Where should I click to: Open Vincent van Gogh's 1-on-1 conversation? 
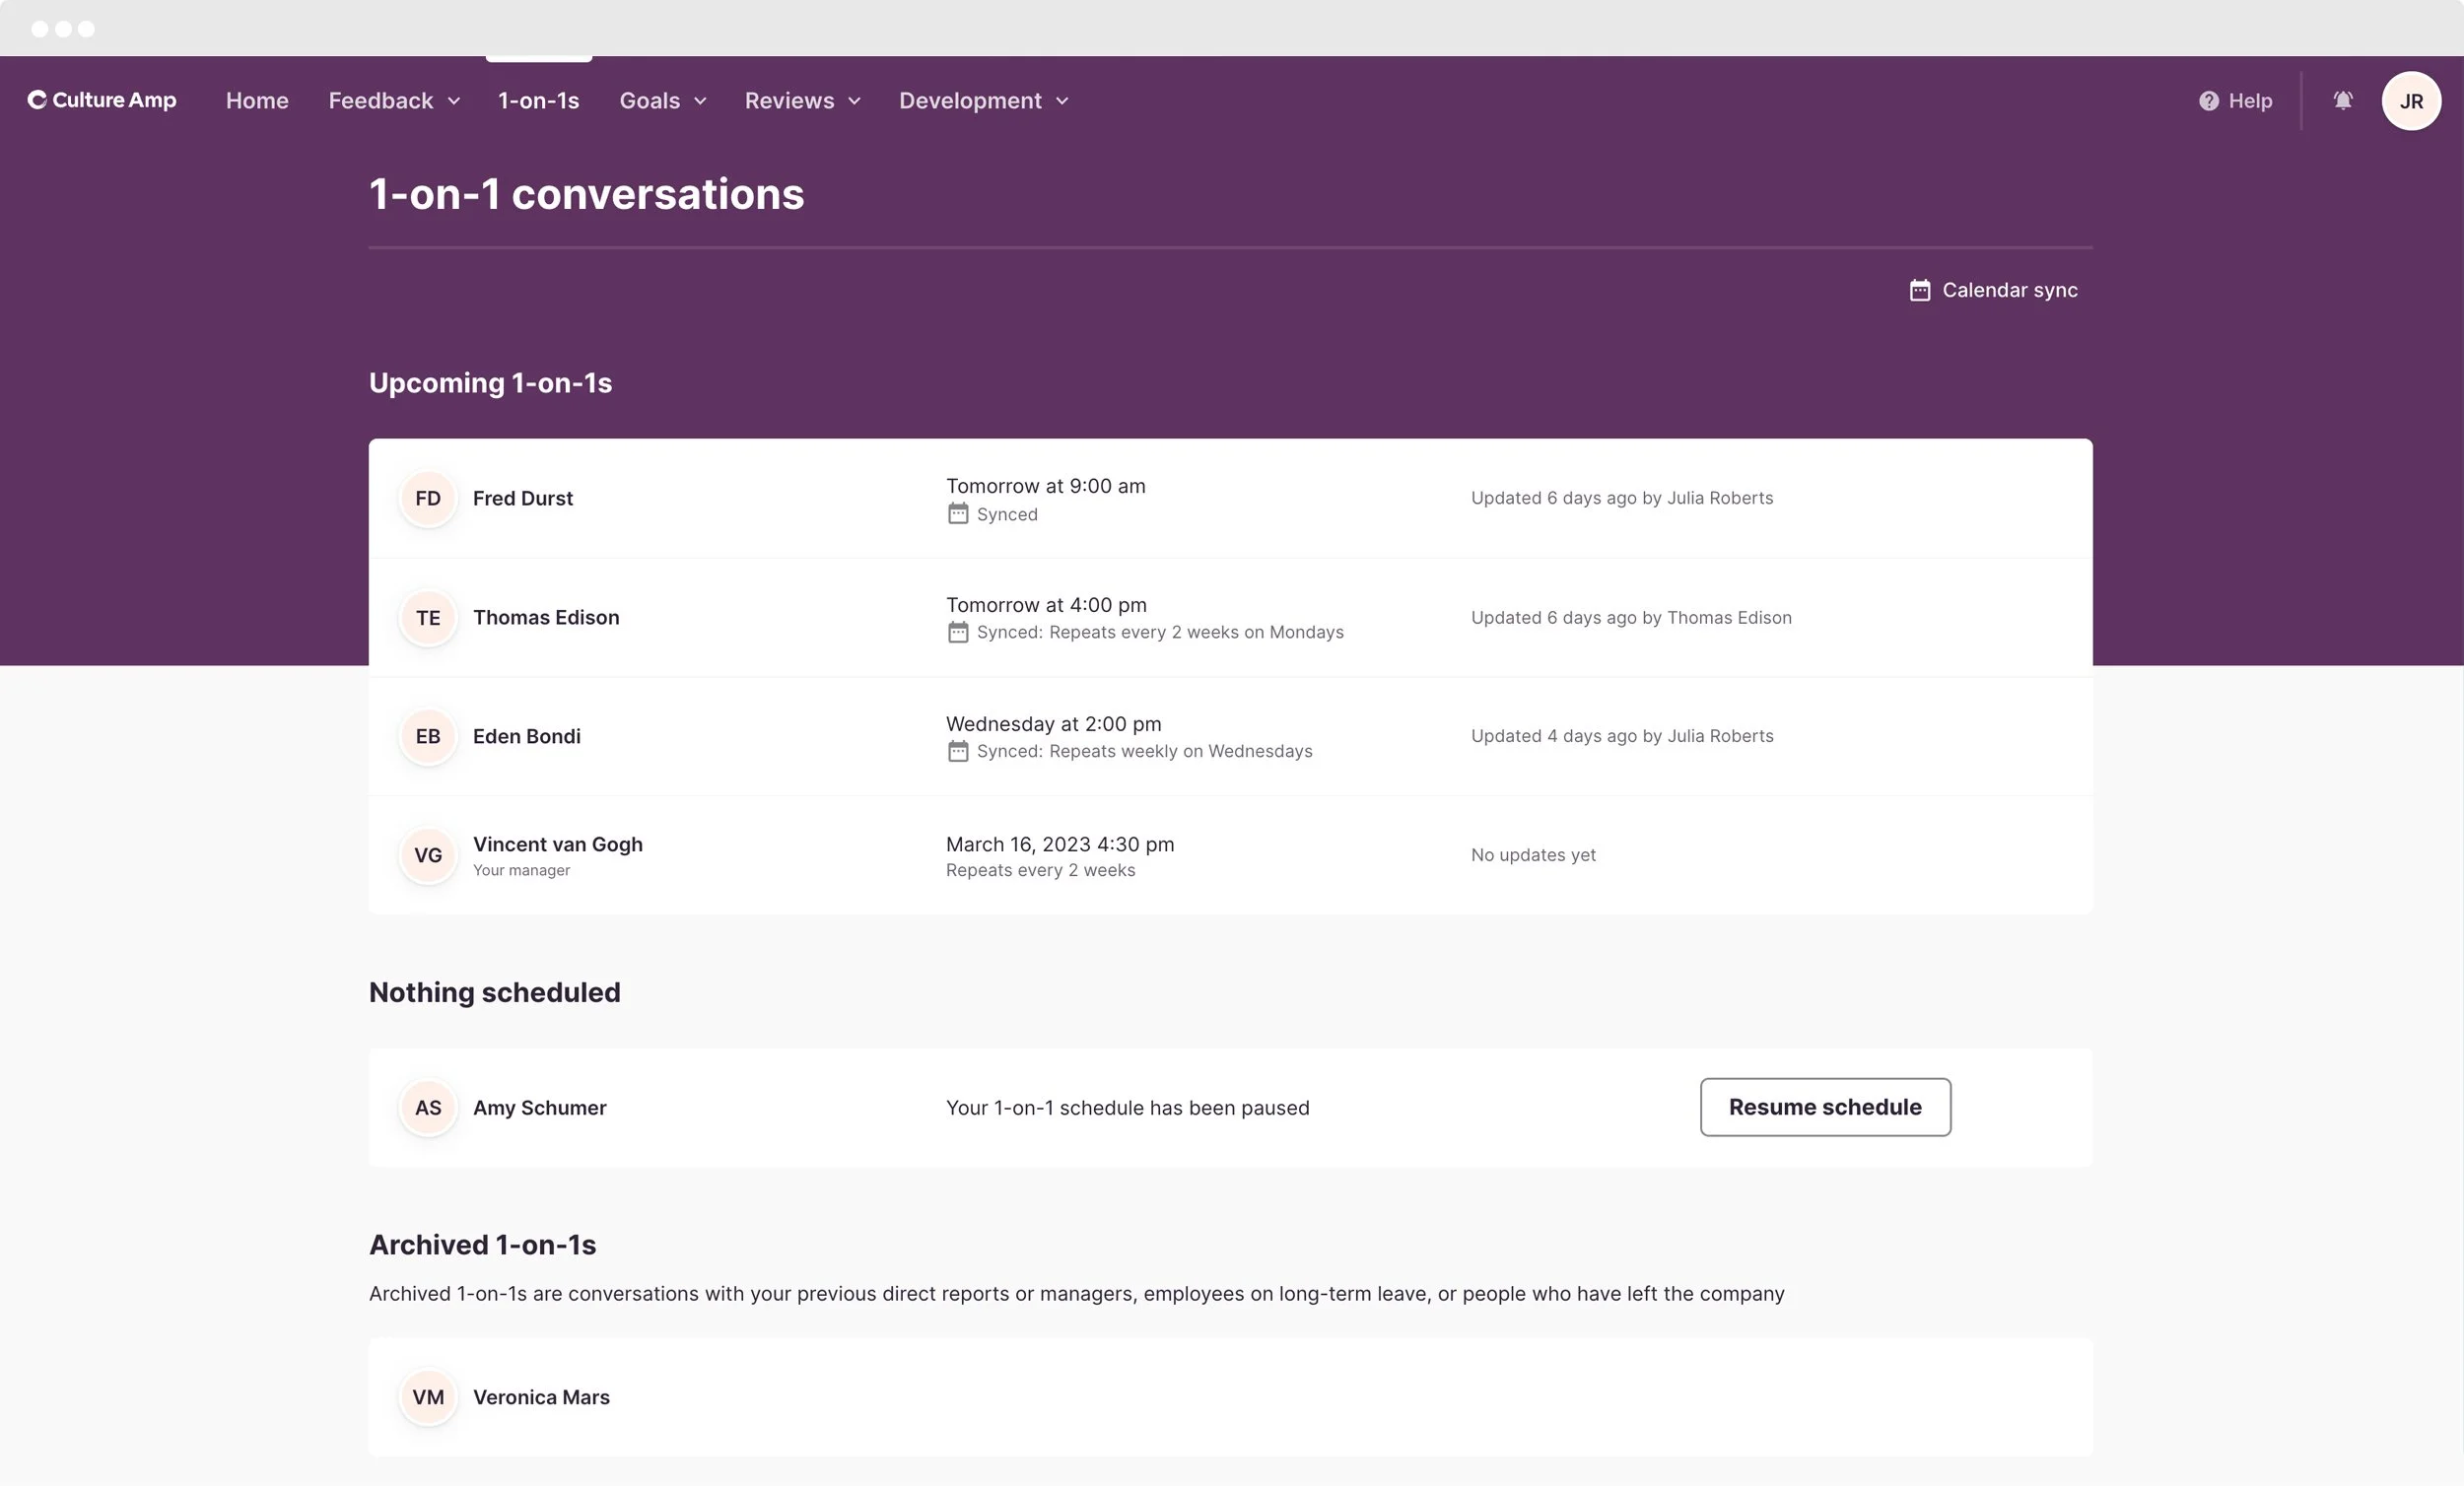(1230, 855)
